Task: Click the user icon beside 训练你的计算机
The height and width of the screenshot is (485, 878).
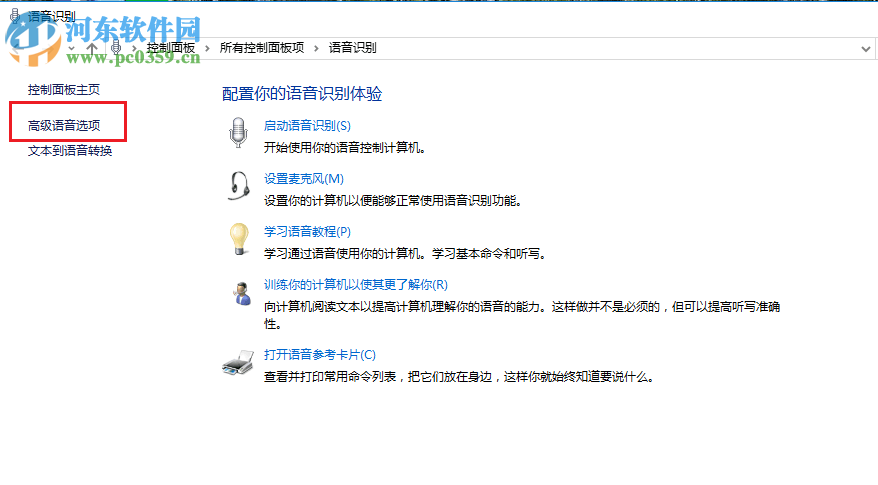Action: [242, 293]
